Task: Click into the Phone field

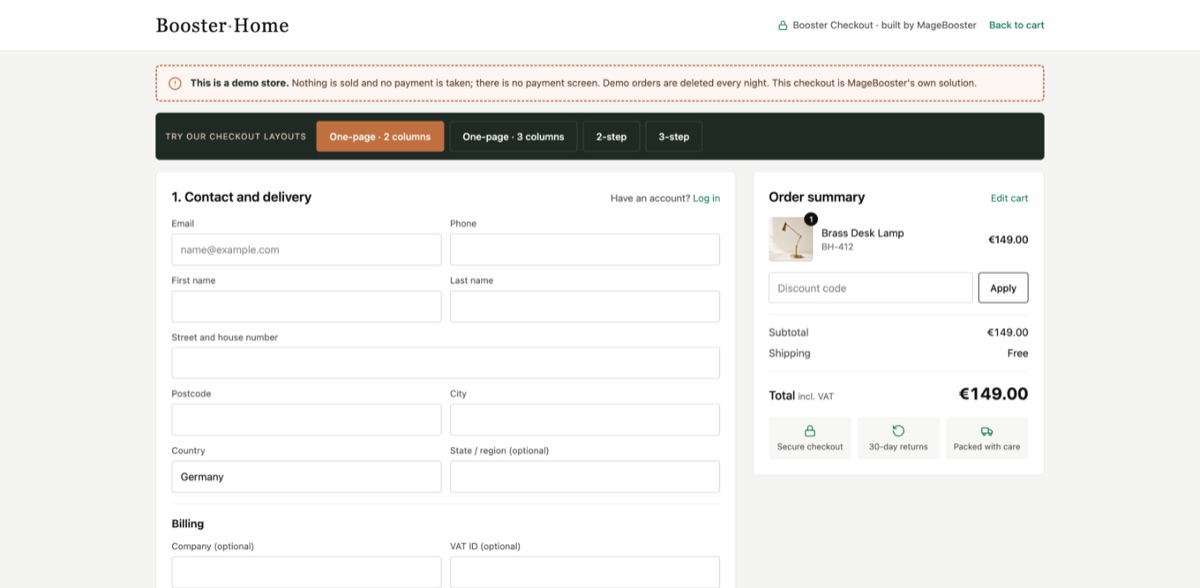Action: 585,250
